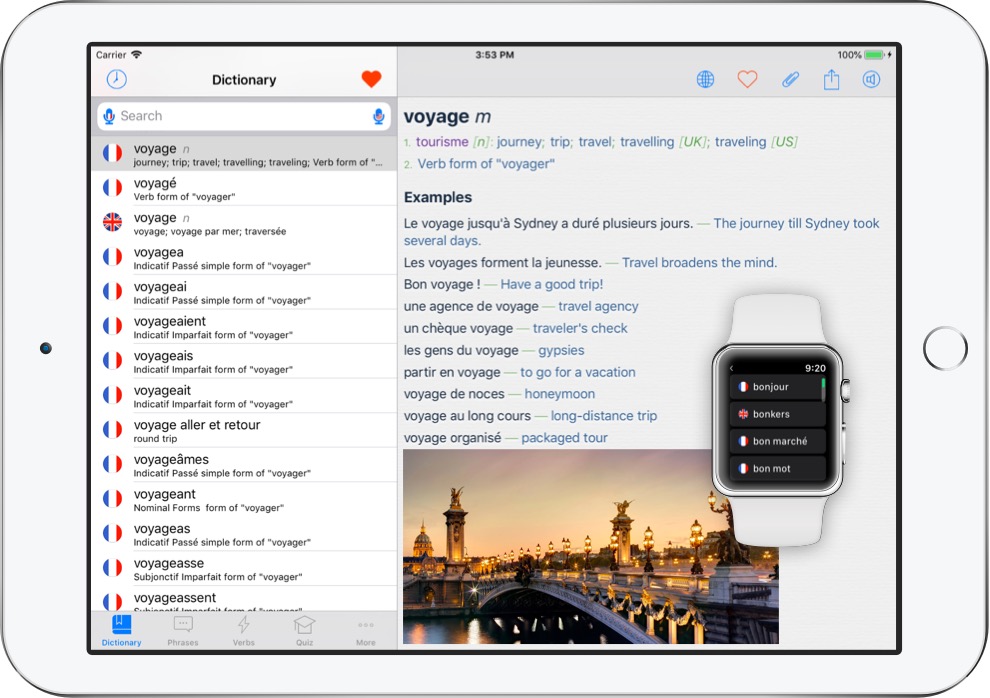
Task: Tap the red favorites heart in sidebar
Action: tap(371, 80)
